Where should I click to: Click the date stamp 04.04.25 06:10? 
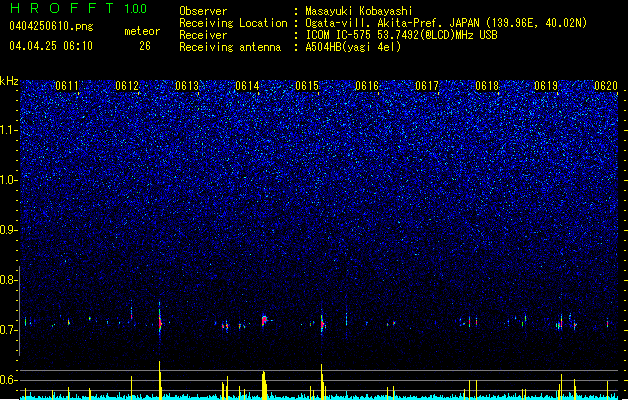click(51, 46)
